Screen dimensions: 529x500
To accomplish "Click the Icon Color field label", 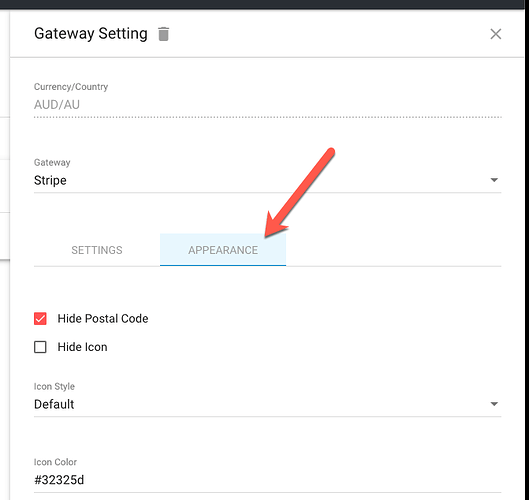I will 55,462.
